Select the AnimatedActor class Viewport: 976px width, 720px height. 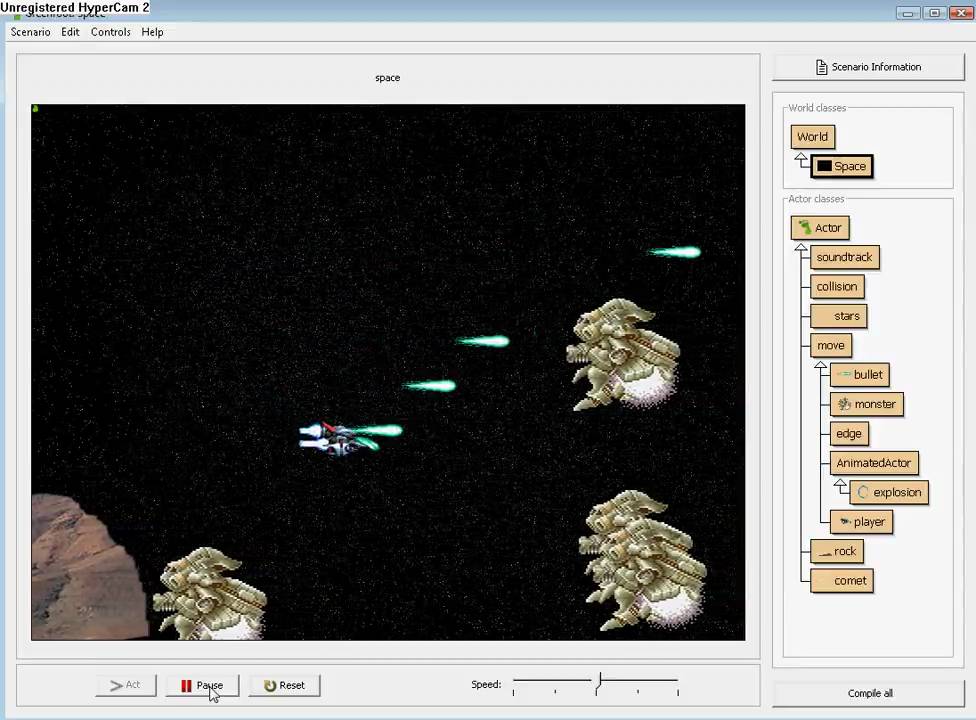pos(874,463)
